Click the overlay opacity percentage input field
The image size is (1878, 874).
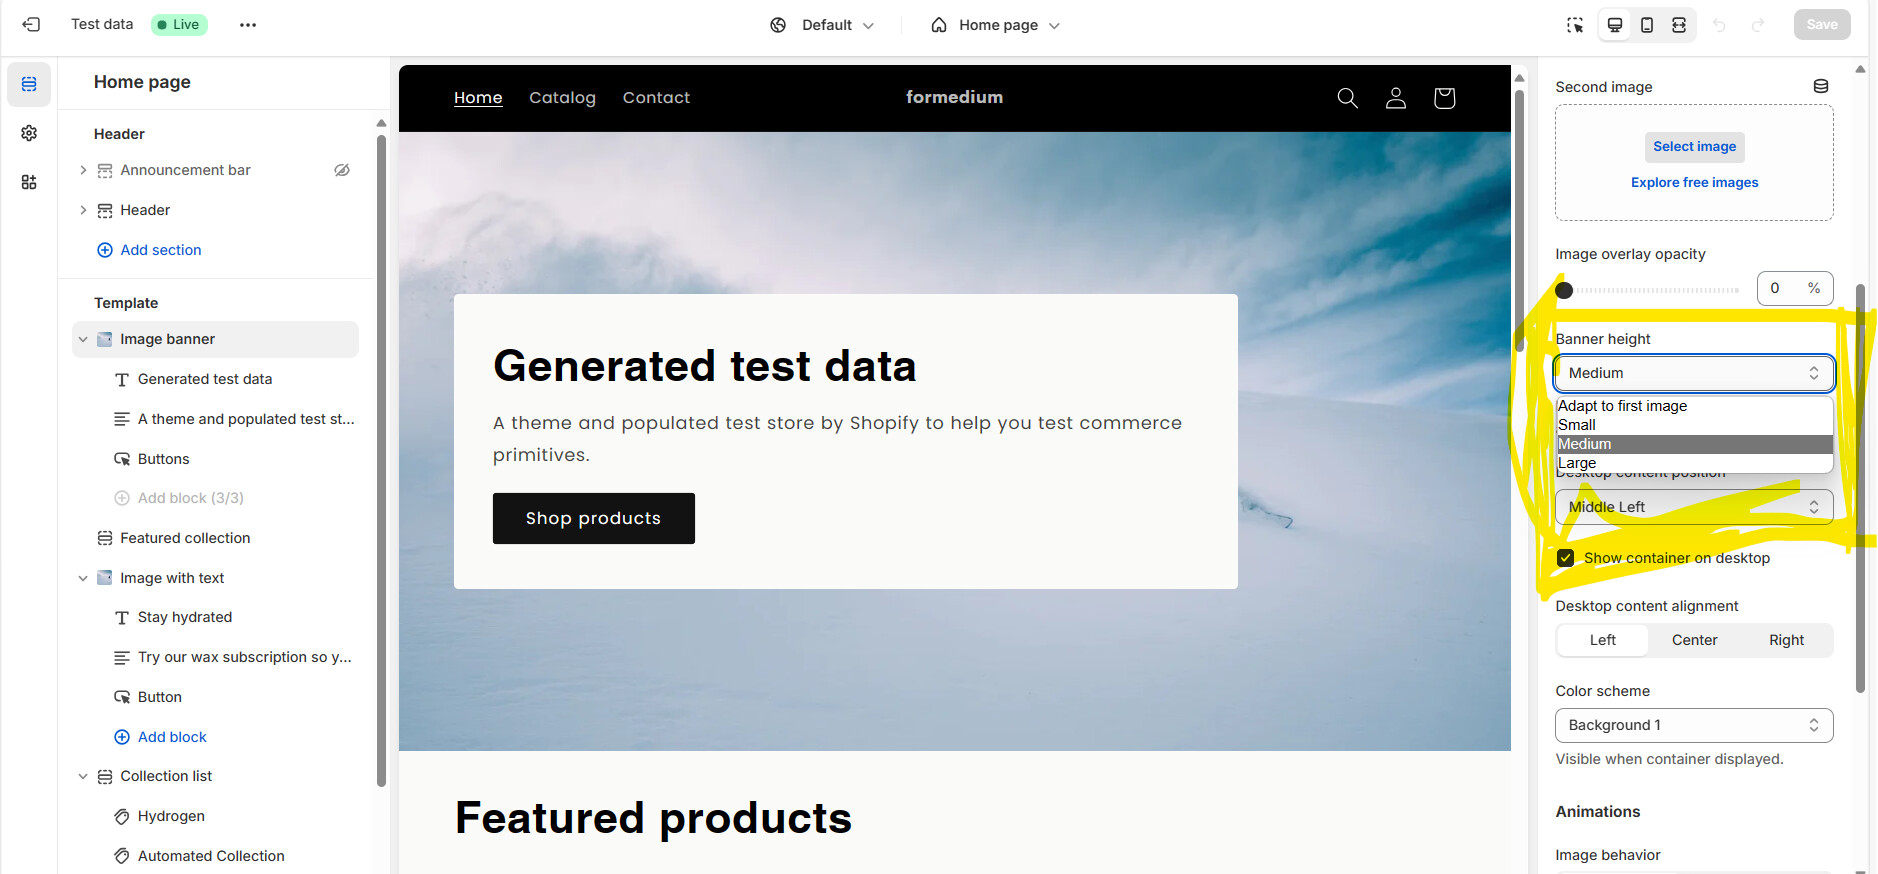pos(1783,288)
